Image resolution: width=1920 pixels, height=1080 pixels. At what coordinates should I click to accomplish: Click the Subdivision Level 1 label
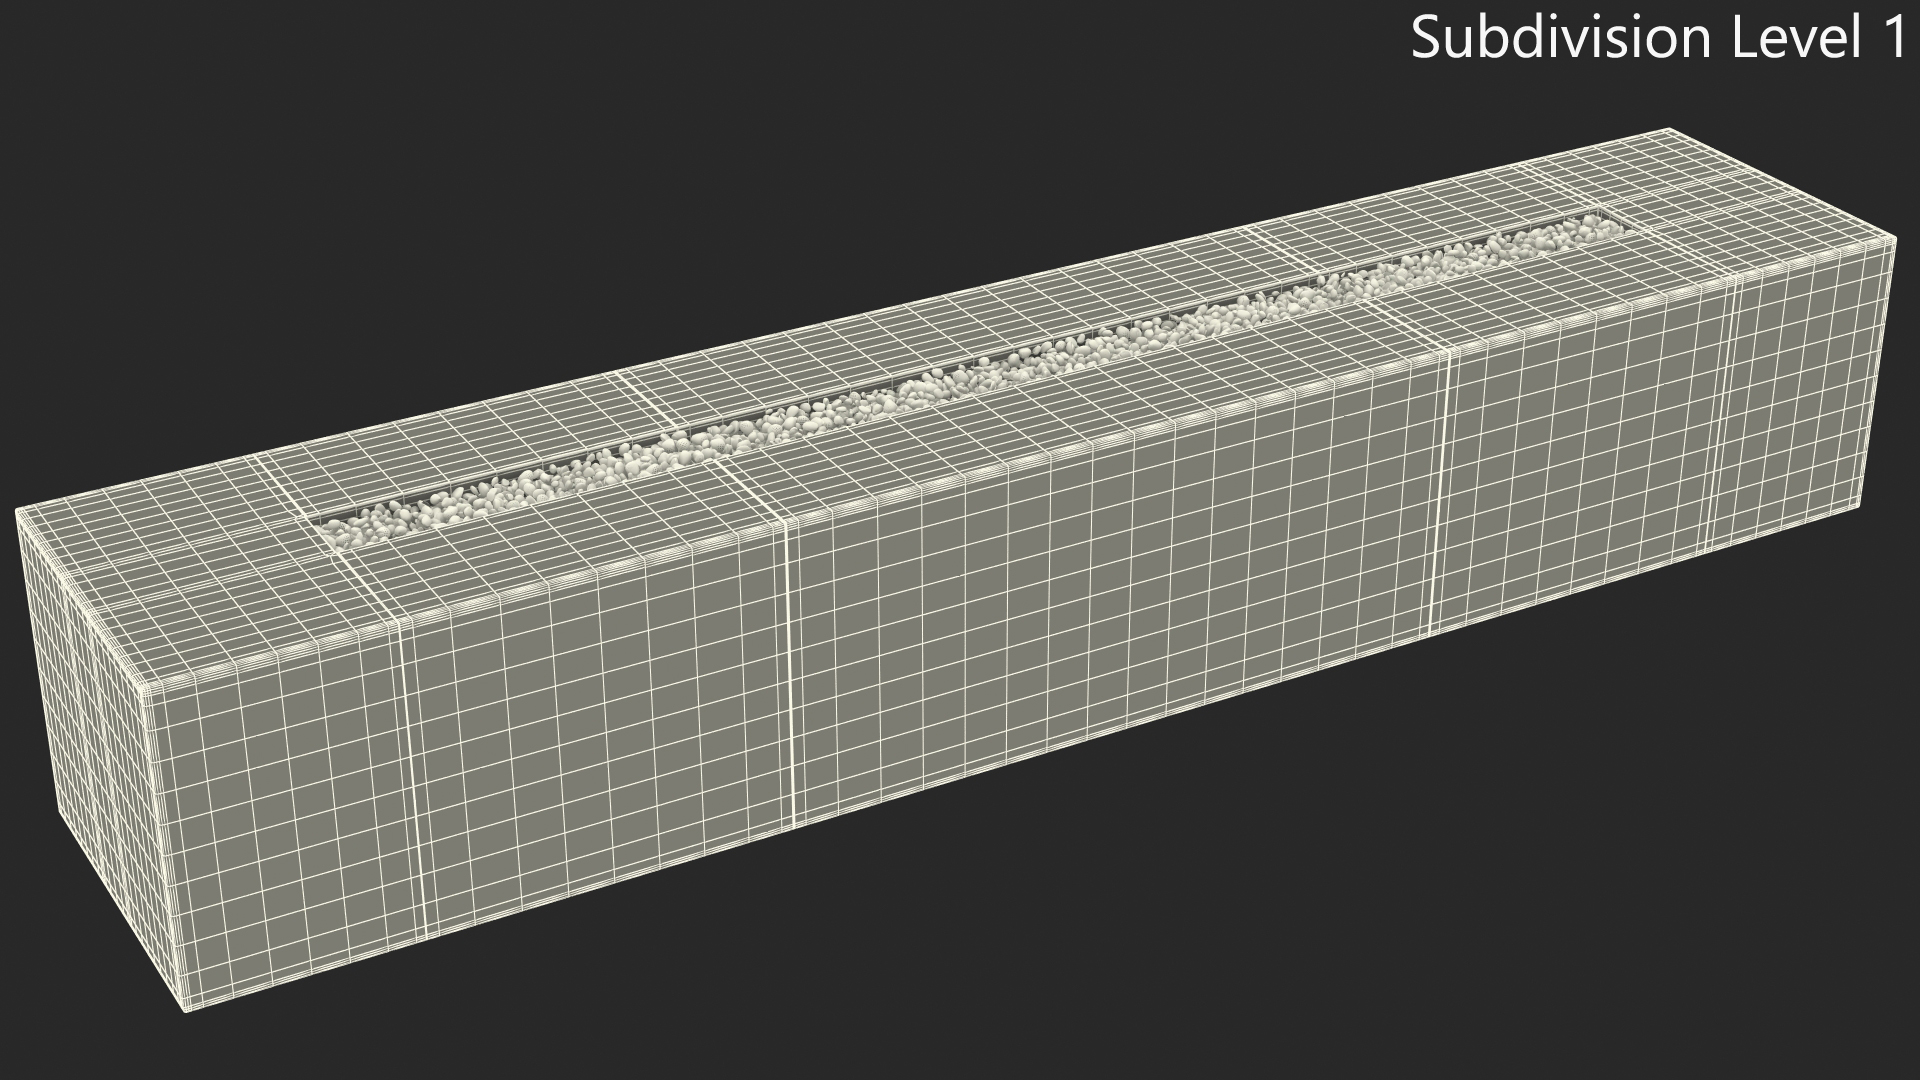1658,38
